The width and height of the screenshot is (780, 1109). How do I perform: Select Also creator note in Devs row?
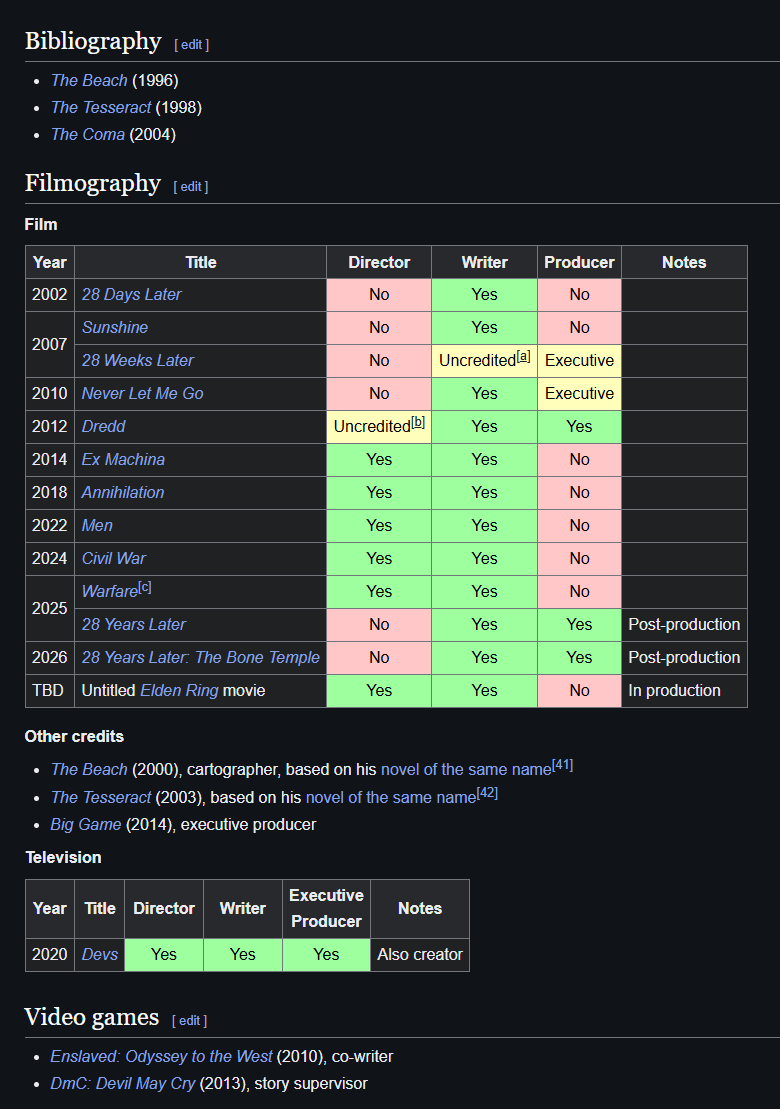click(419, 955)
